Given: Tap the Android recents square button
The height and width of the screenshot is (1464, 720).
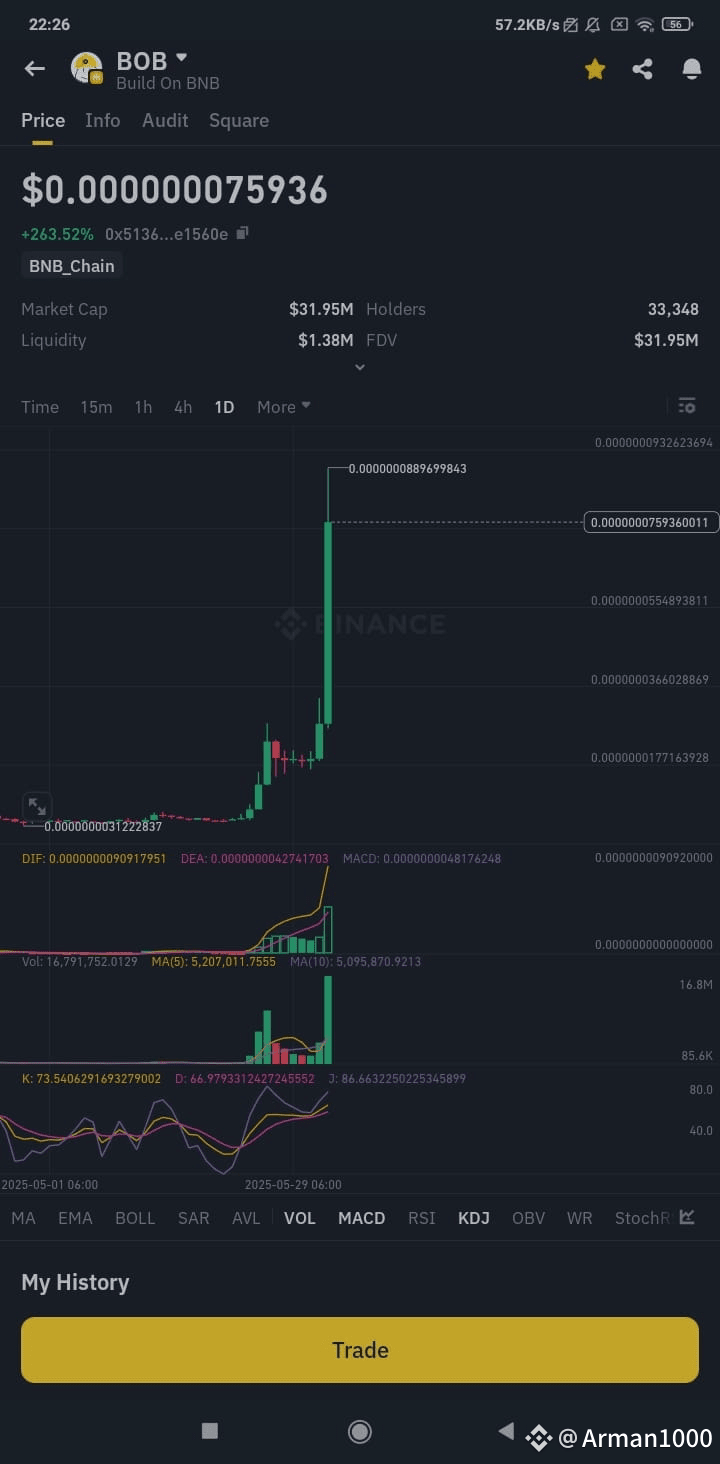Looking at the screenshot, I should tap(210, 1431).
